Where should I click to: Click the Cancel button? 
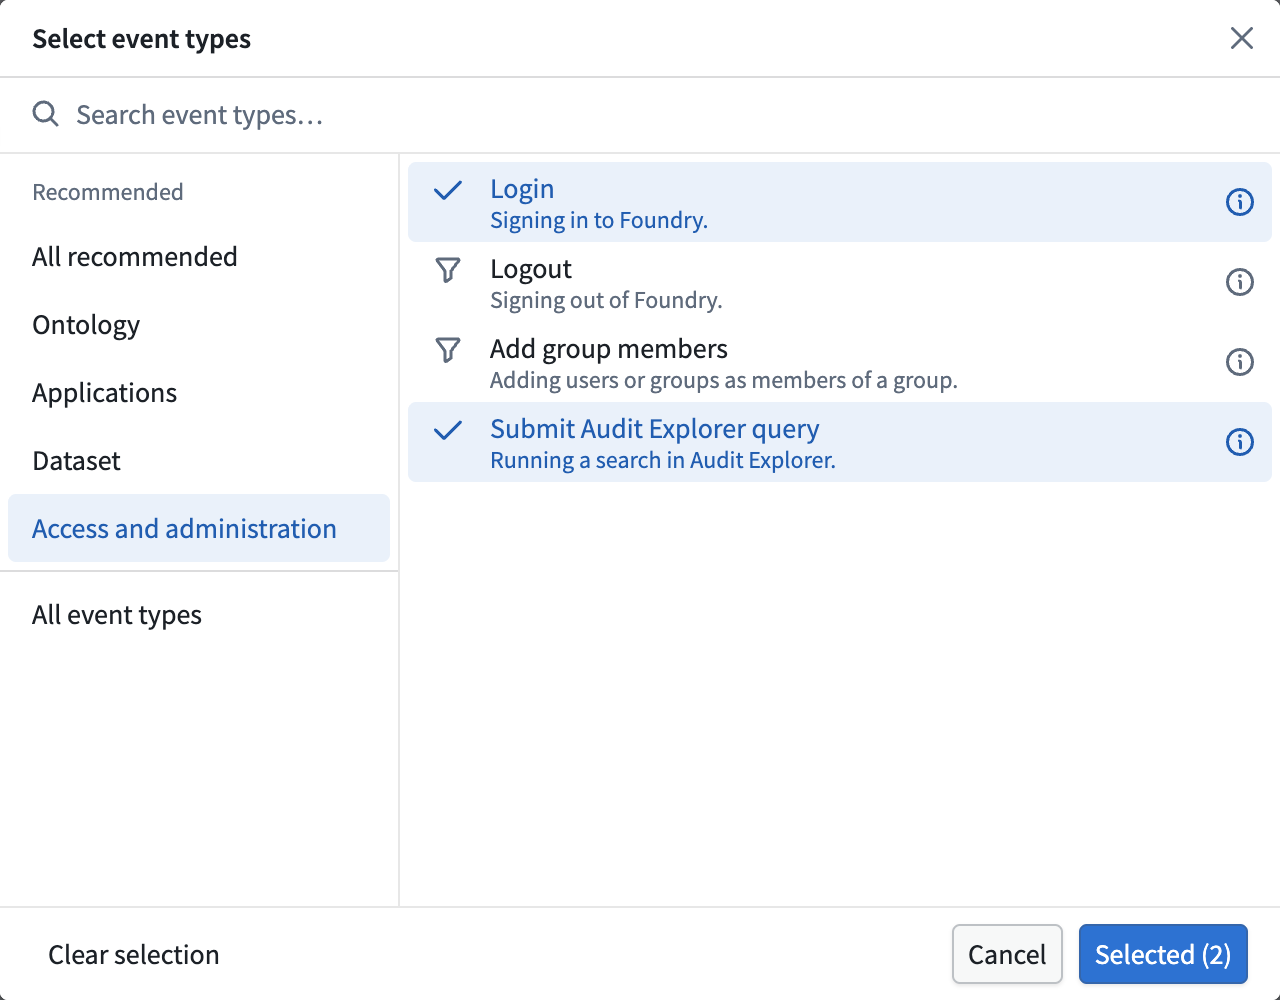tap(1007, 954)
